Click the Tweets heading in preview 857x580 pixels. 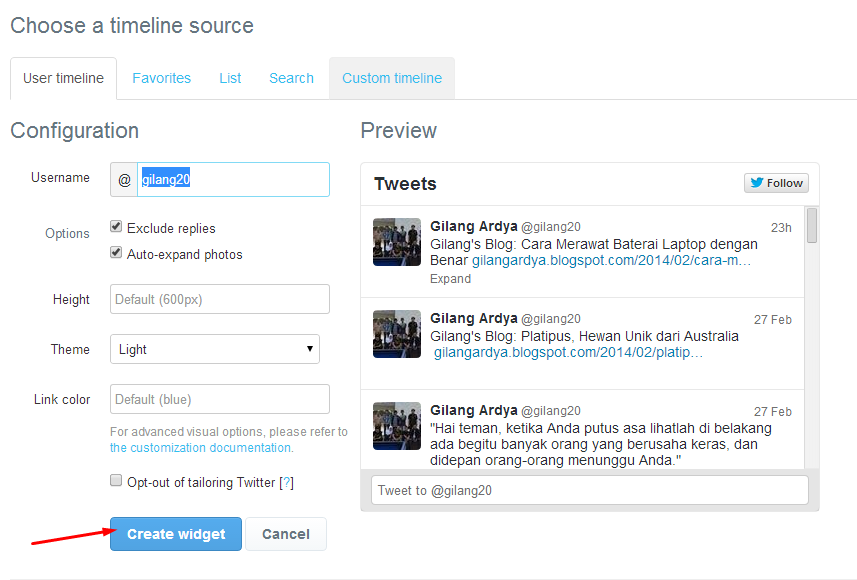tap(405, 184)
